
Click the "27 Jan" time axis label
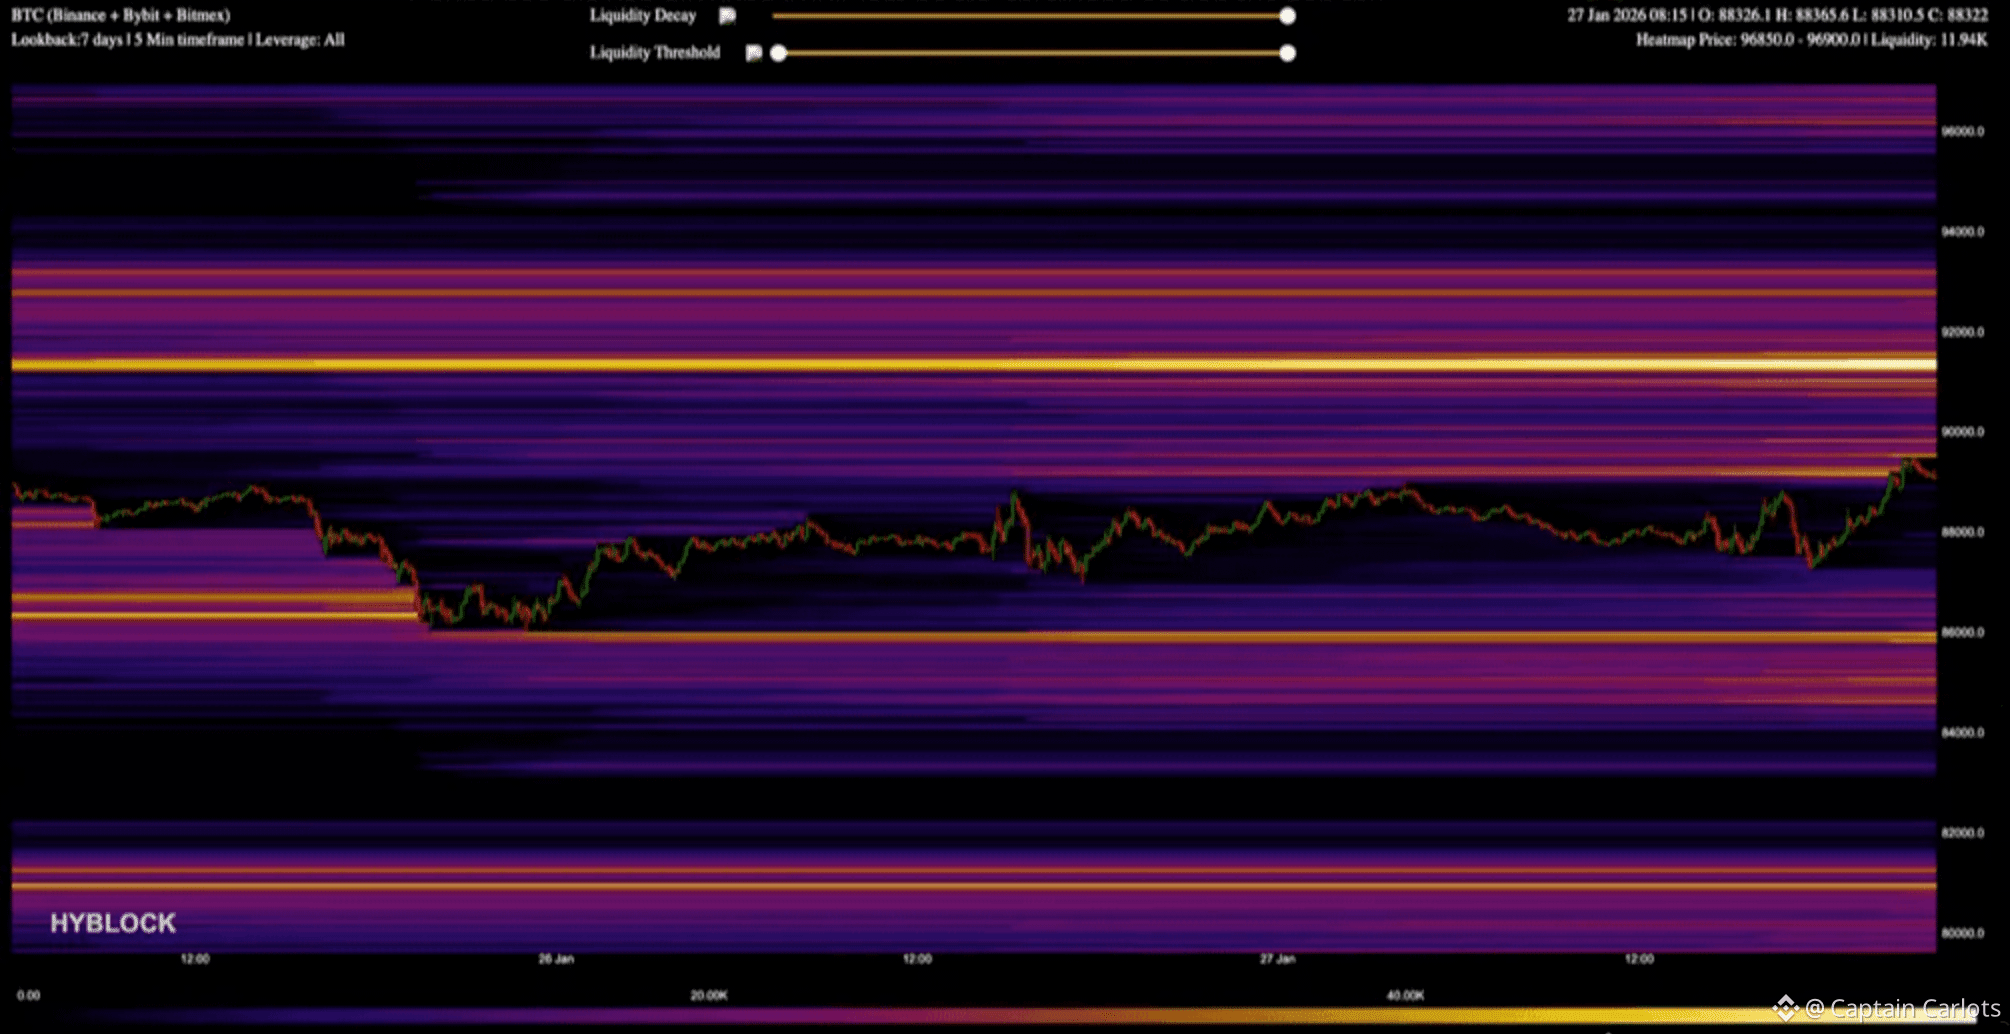[1277, 958]
